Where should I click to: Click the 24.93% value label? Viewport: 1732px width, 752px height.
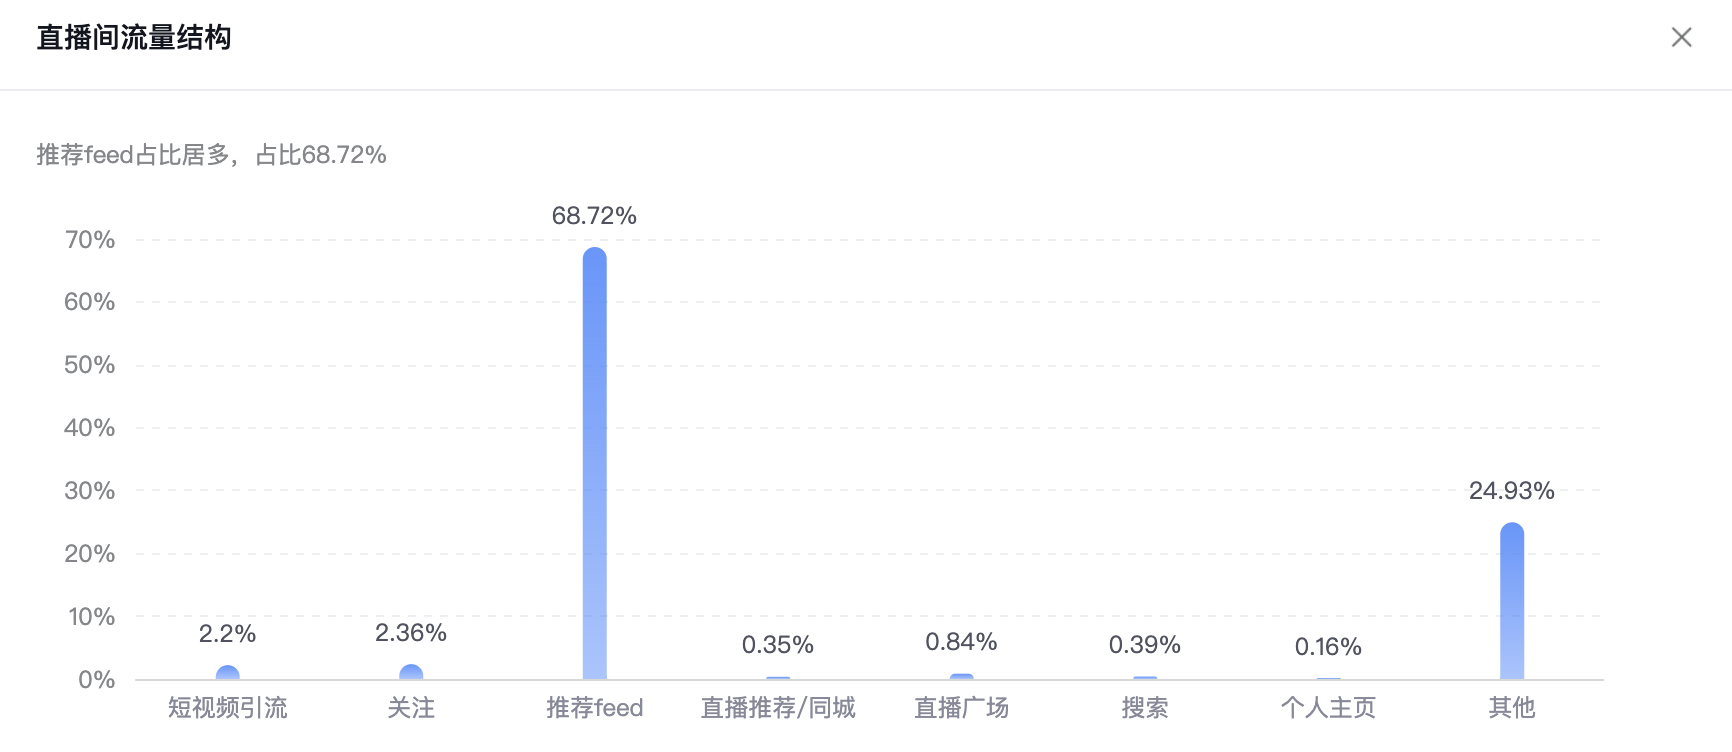[1511, 491]
